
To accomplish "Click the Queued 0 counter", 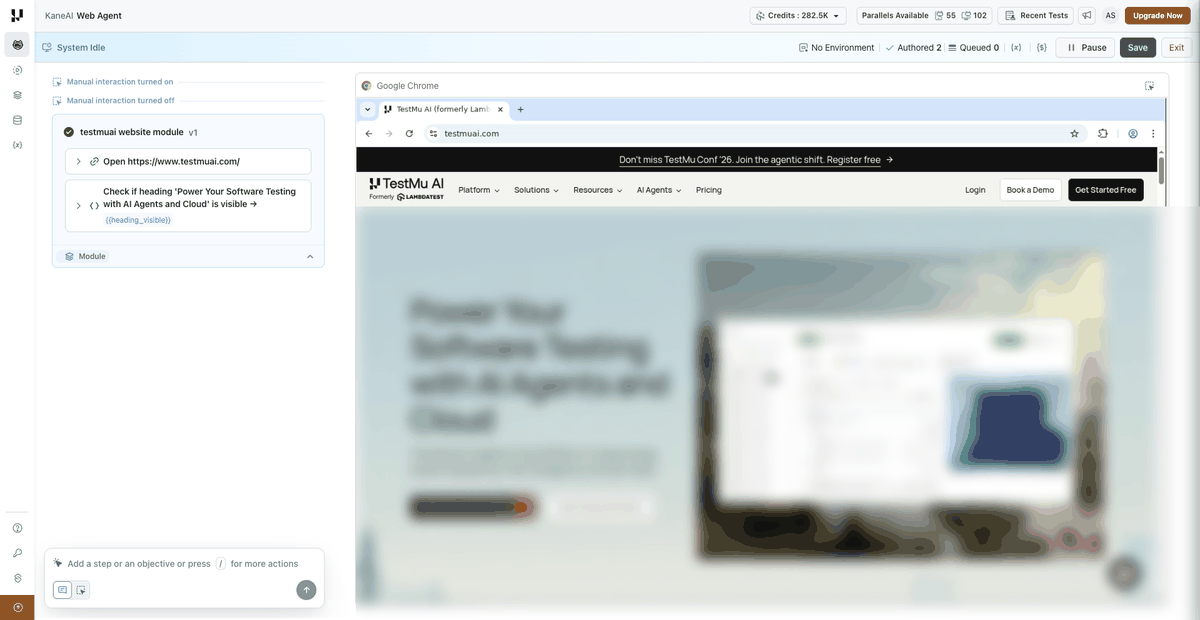I will (974, 48).
